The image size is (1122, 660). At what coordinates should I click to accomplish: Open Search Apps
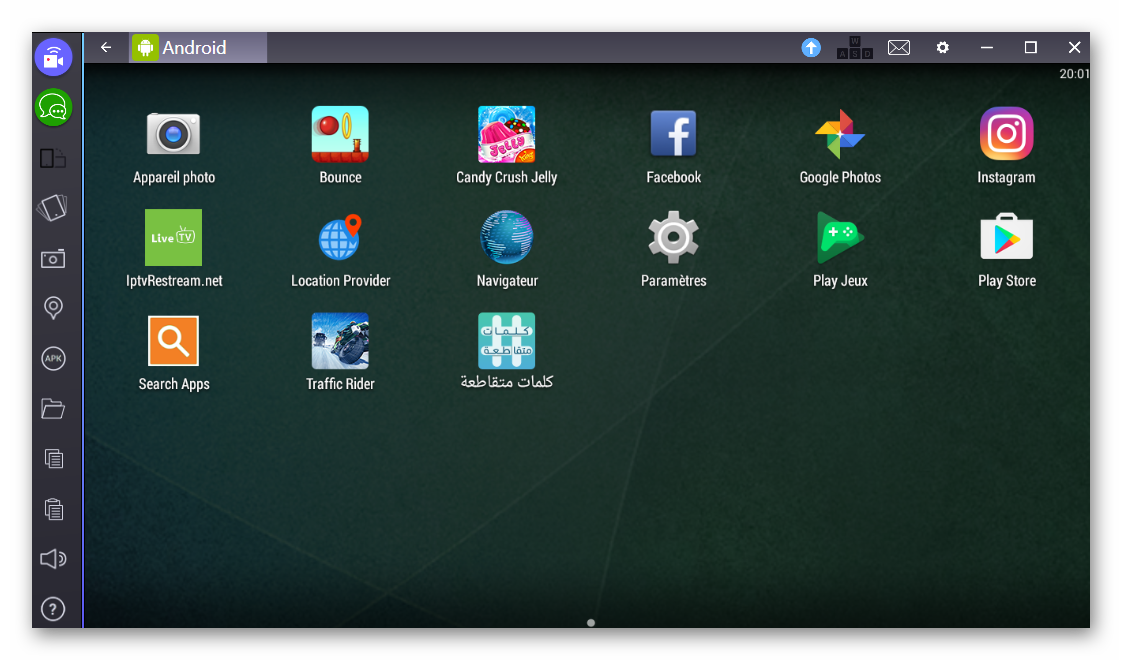point(174,341)
